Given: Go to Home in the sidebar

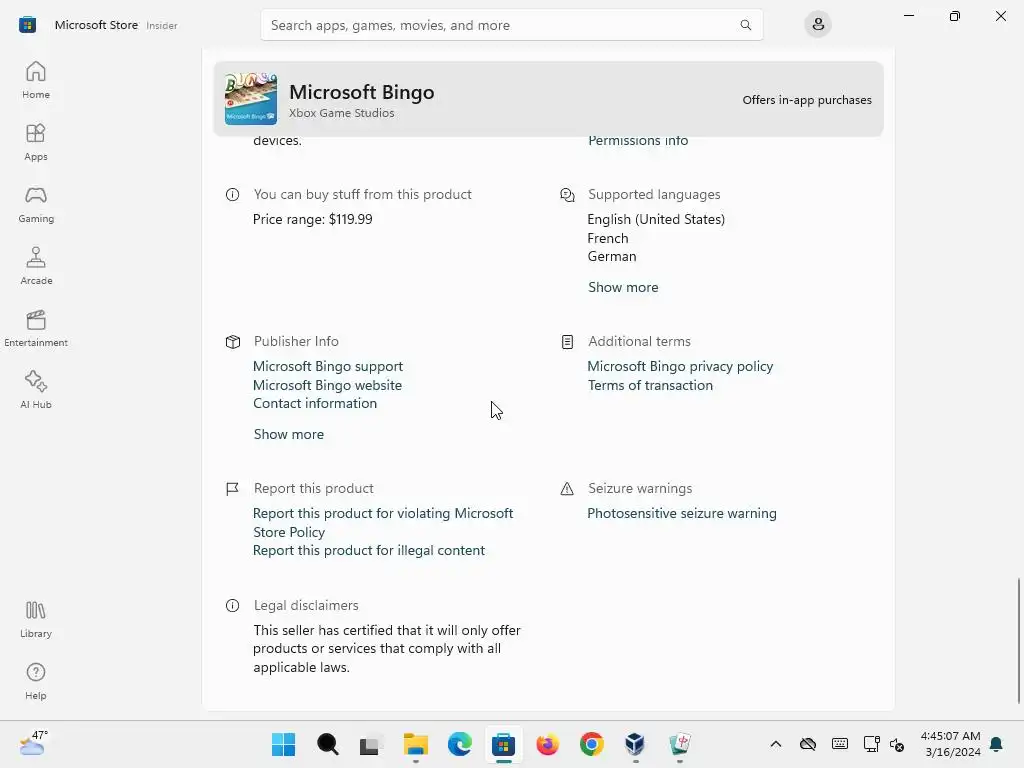Looking at the screenshot, I should click(x=35, y=80).
